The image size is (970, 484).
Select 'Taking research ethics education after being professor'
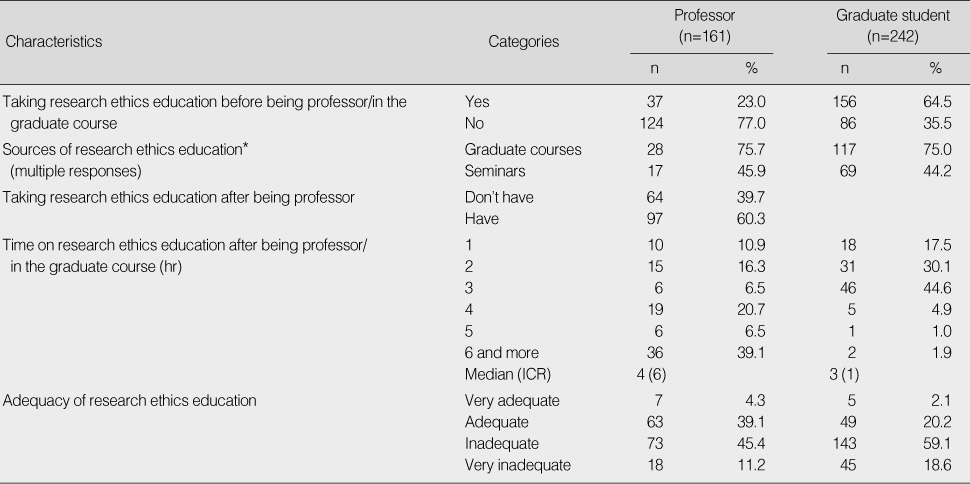179,197
